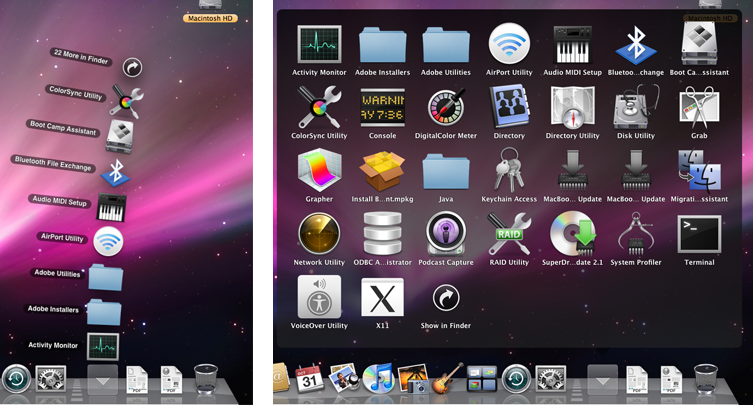Viewport: 753px width, 405px height.
Task: Open Adobe Utilities folder in grid view
Action: [x=446, y=45]
